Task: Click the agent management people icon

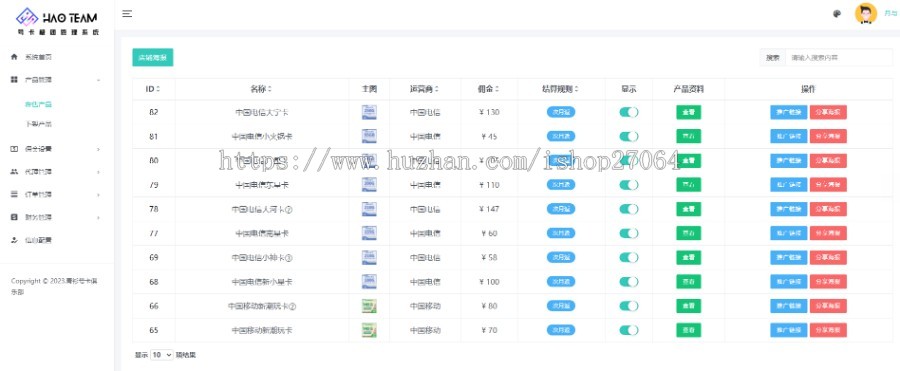Action: pos(14,172)
